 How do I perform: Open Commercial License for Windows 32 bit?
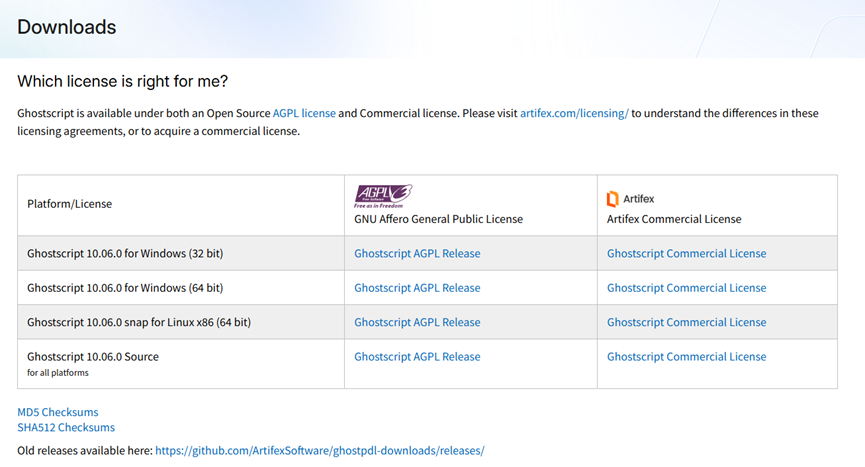click(686, 254)
